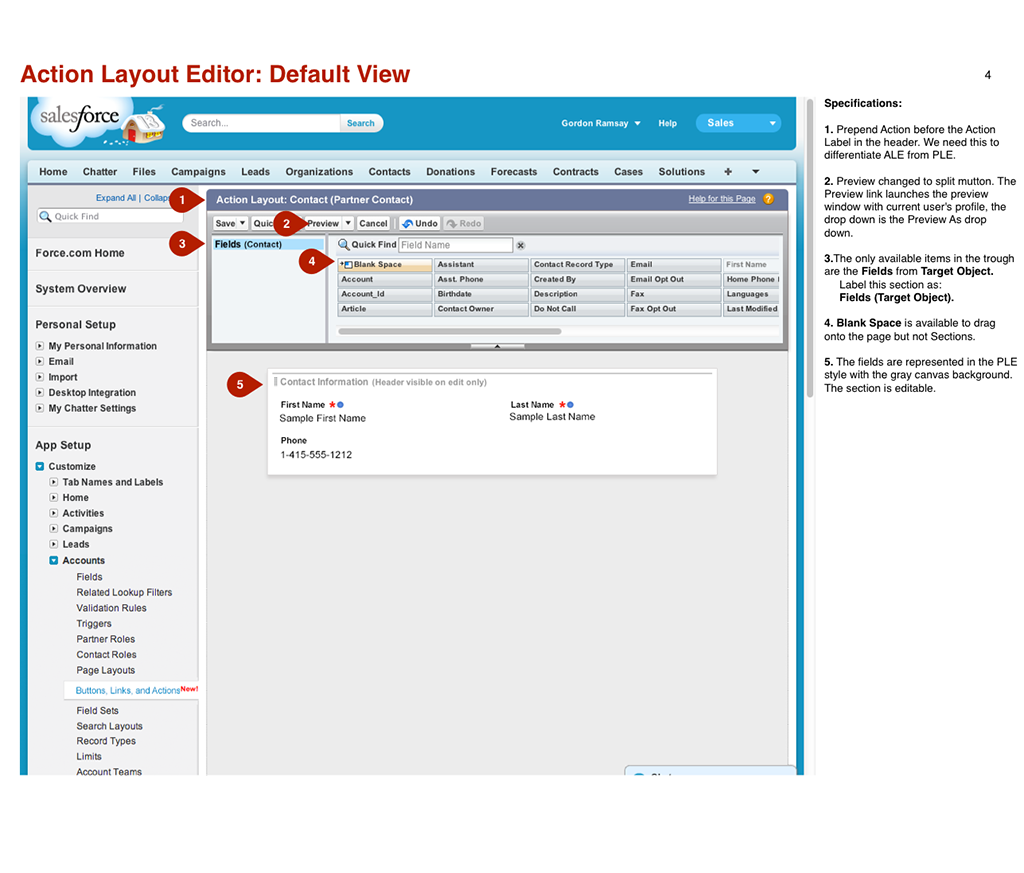This screenshot has height=873, width=1024.
Task: Select the Blank Space palette item
Action: tap(385, 264)
